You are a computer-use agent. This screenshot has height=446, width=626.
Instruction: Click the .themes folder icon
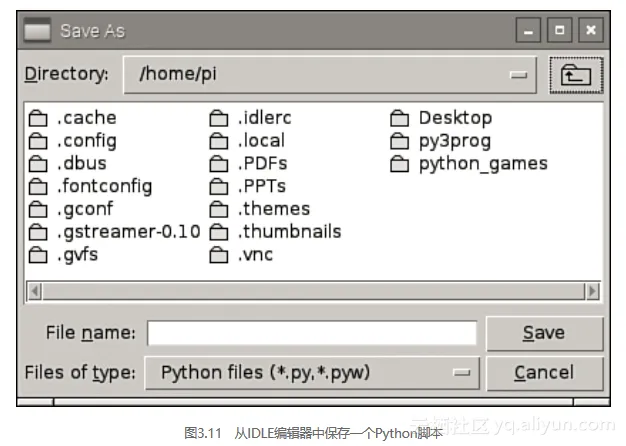pos(219,209)
